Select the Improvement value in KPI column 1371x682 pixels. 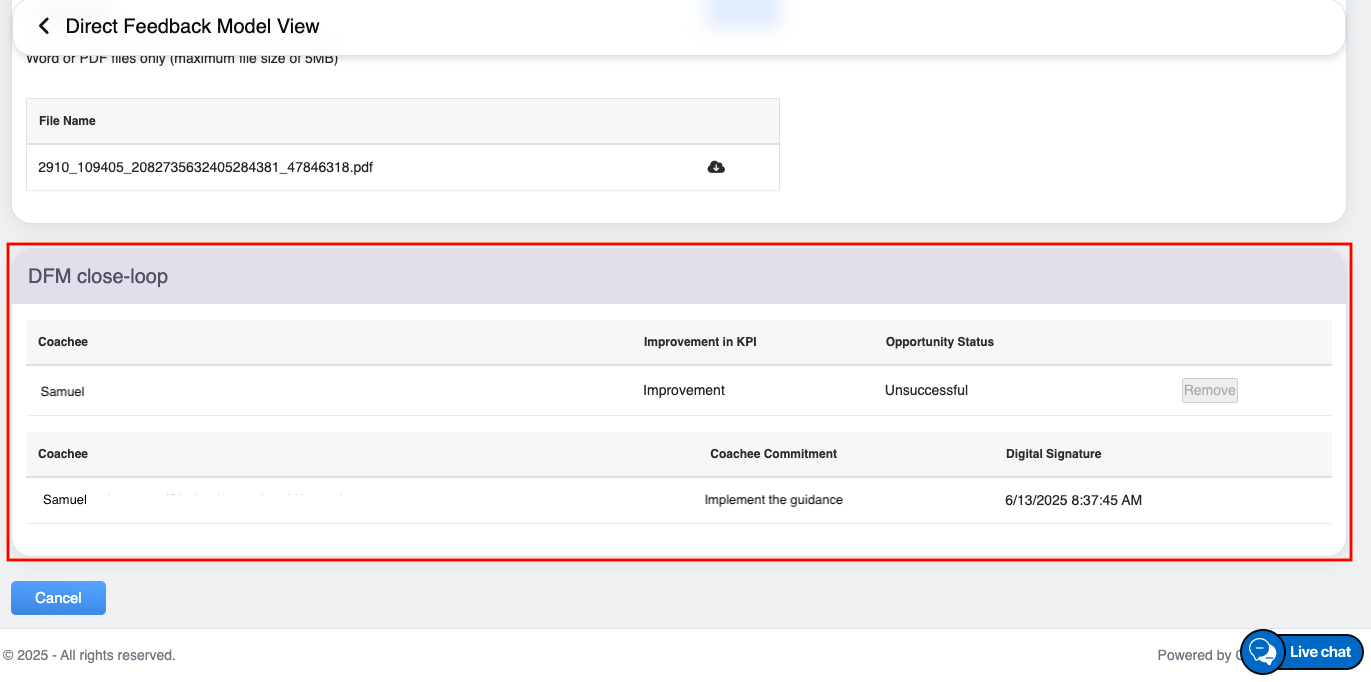click(x=684, y=390)
